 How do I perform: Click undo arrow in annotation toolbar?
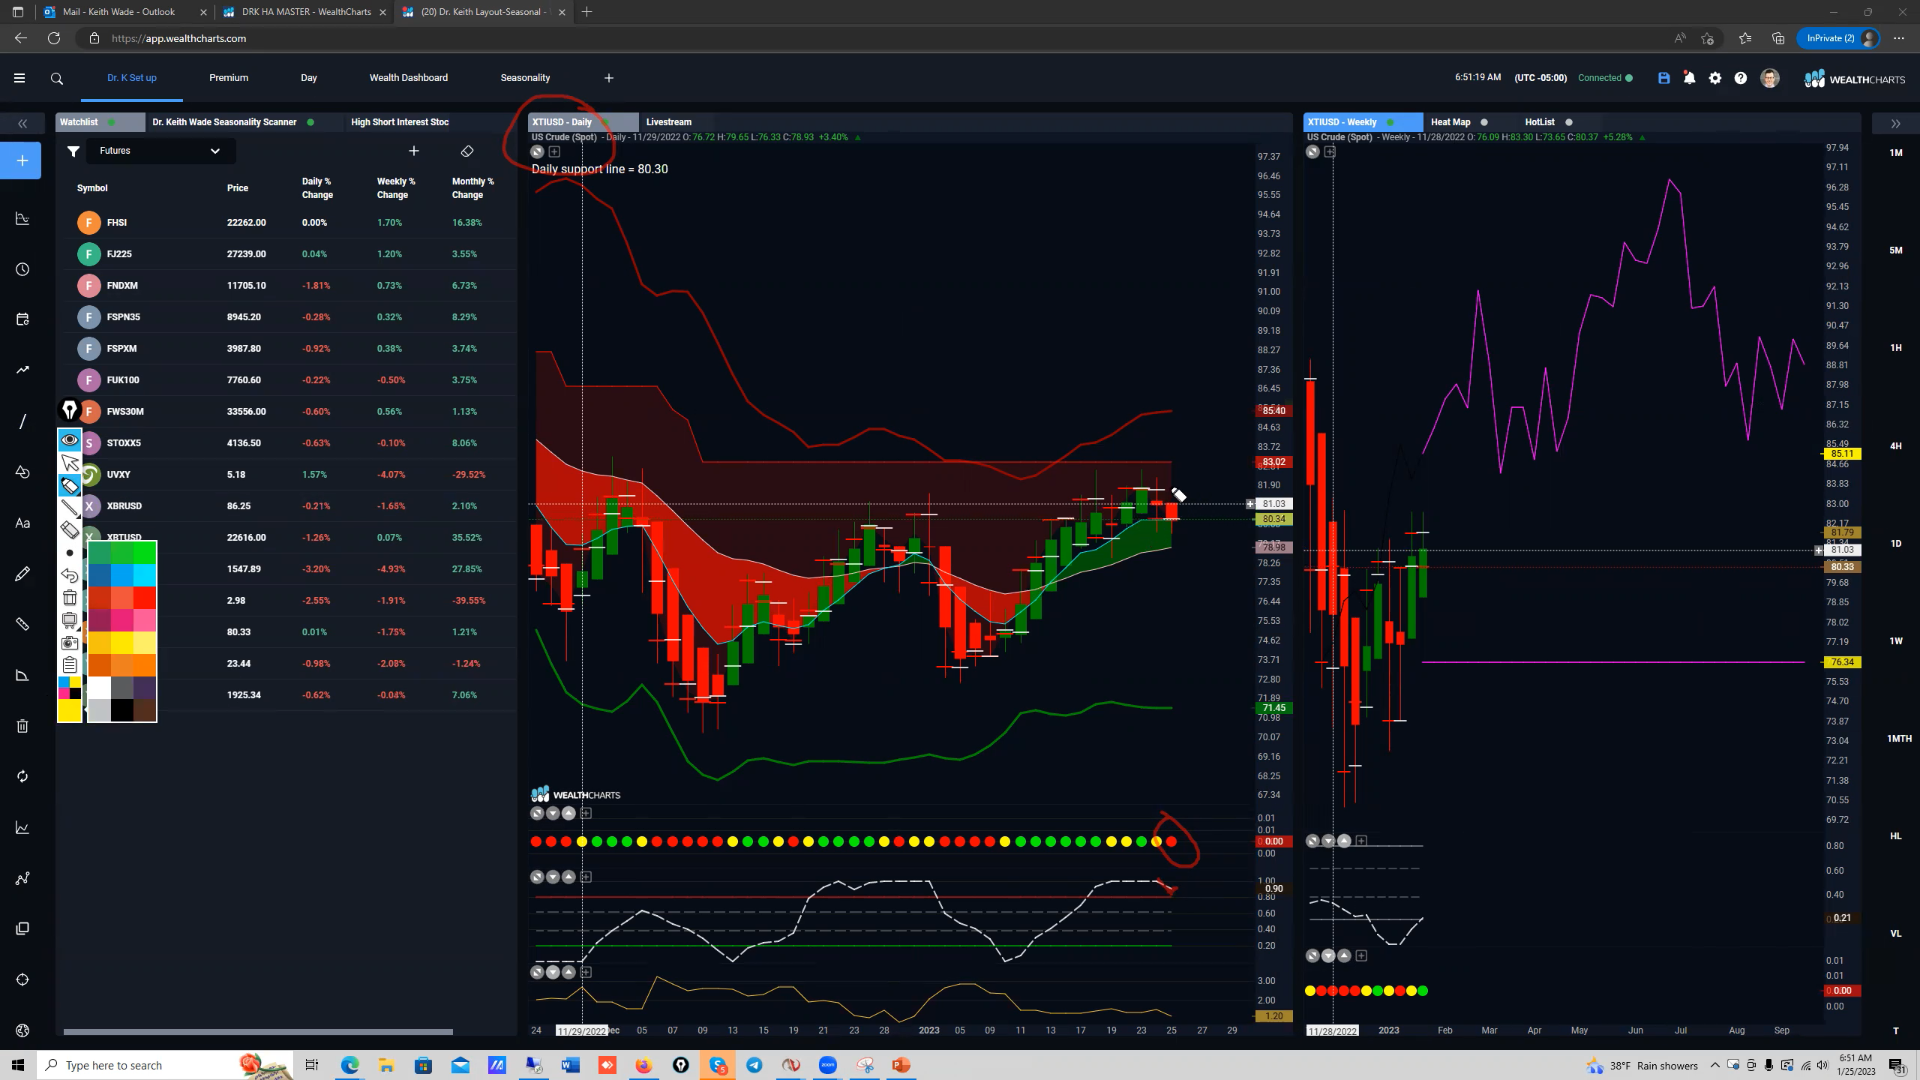pyautogui.click(x=70, y=575)
